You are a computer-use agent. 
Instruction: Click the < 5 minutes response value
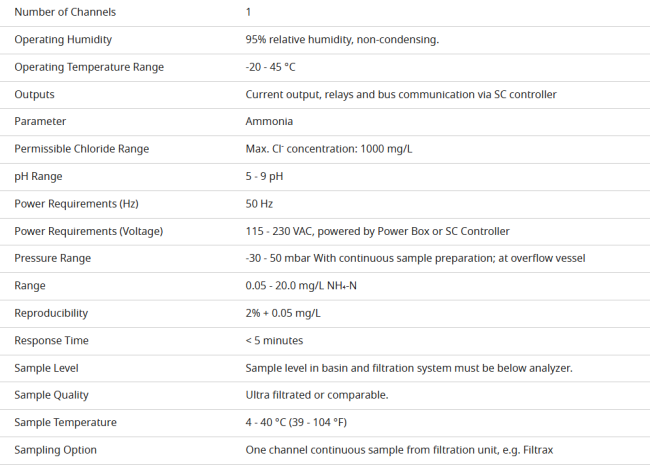(x=274, y=340)
